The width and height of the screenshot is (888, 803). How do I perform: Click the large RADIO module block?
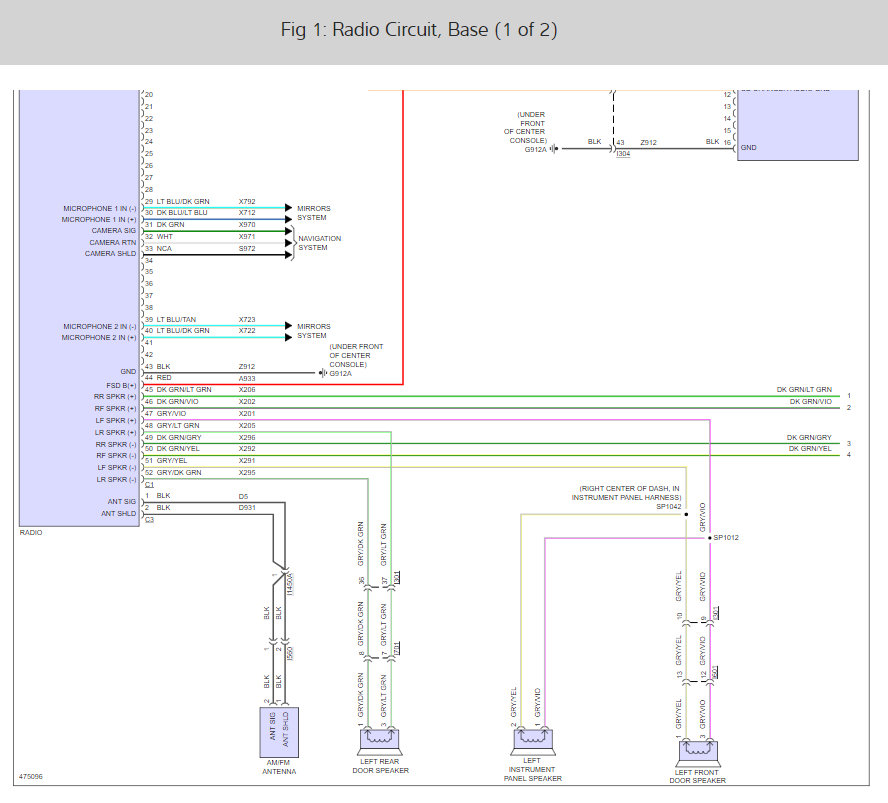tap(80, 300)
